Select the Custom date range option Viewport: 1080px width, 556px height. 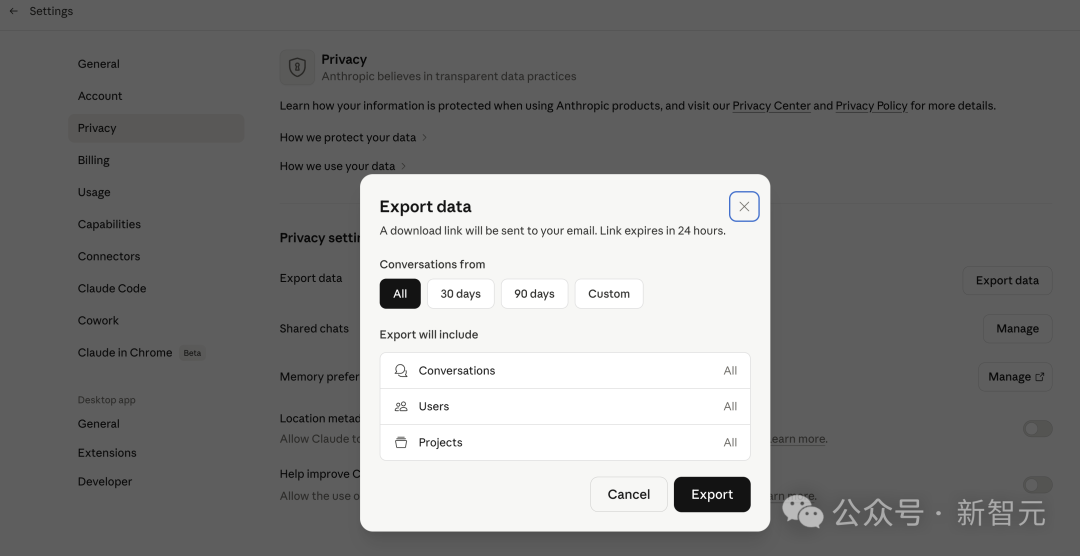[x=608, y=294]
